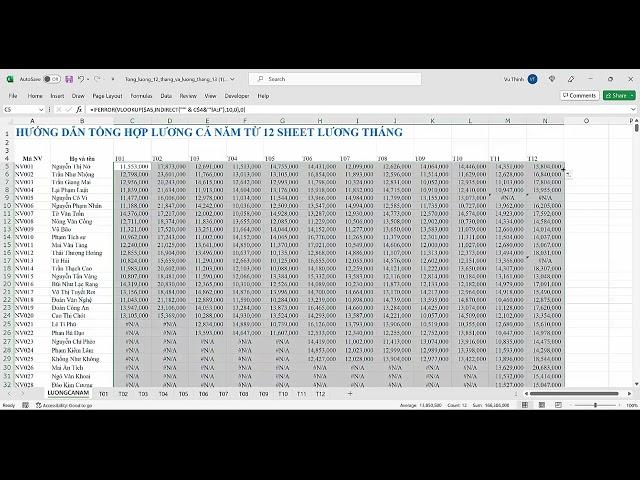The height and width of the screenshot is (480, 640).
Task: Undo the last action
Action: [x=81, y=79]
